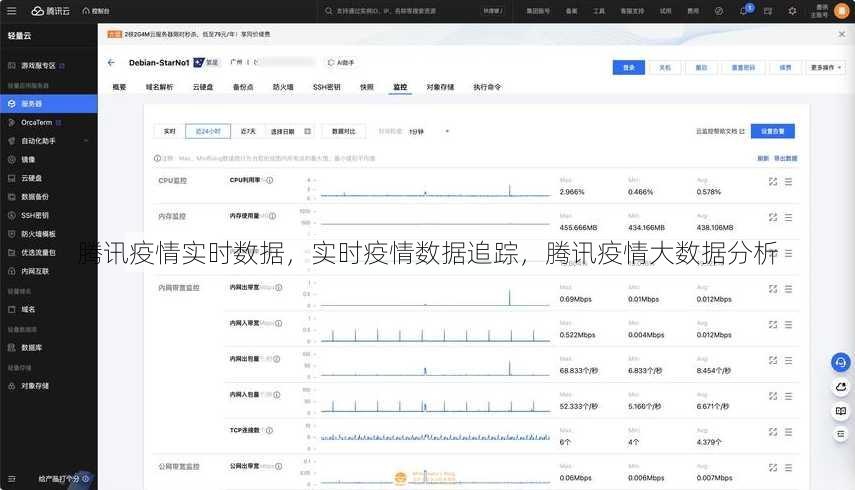Click the 关机 shutdown button
855x490 pixels.
665,68
